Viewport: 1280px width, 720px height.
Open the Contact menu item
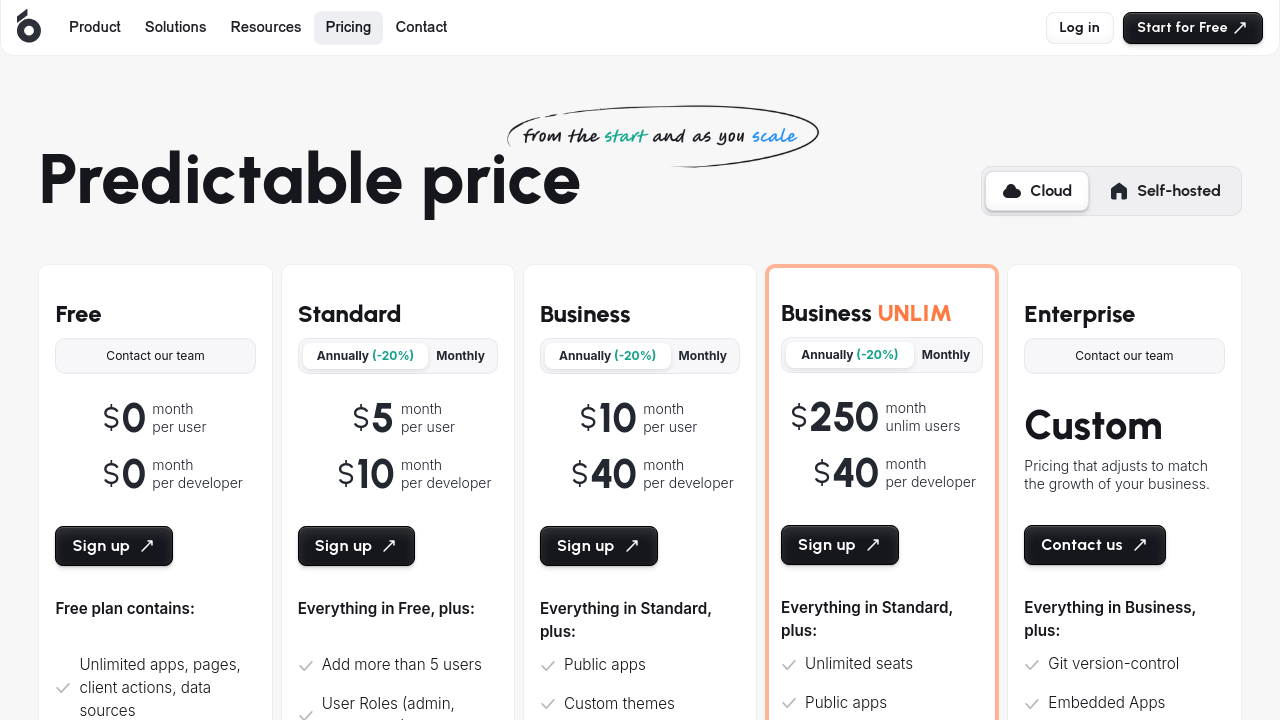point(421,27)
